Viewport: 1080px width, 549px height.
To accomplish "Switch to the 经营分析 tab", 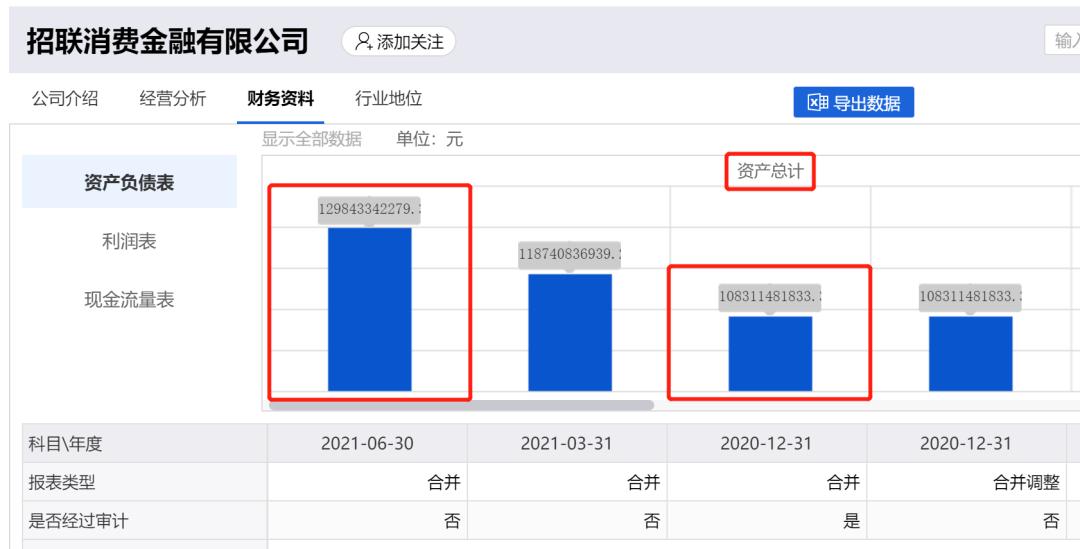I will pyautogui.click(x=172, y=99).
